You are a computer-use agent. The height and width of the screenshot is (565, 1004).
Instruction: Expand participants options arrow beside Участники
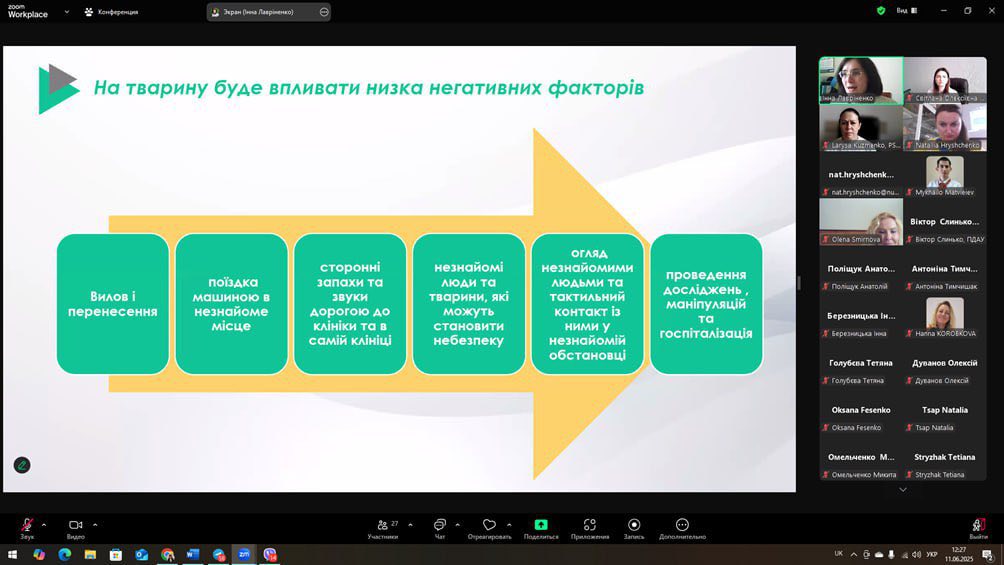point(410,525)
